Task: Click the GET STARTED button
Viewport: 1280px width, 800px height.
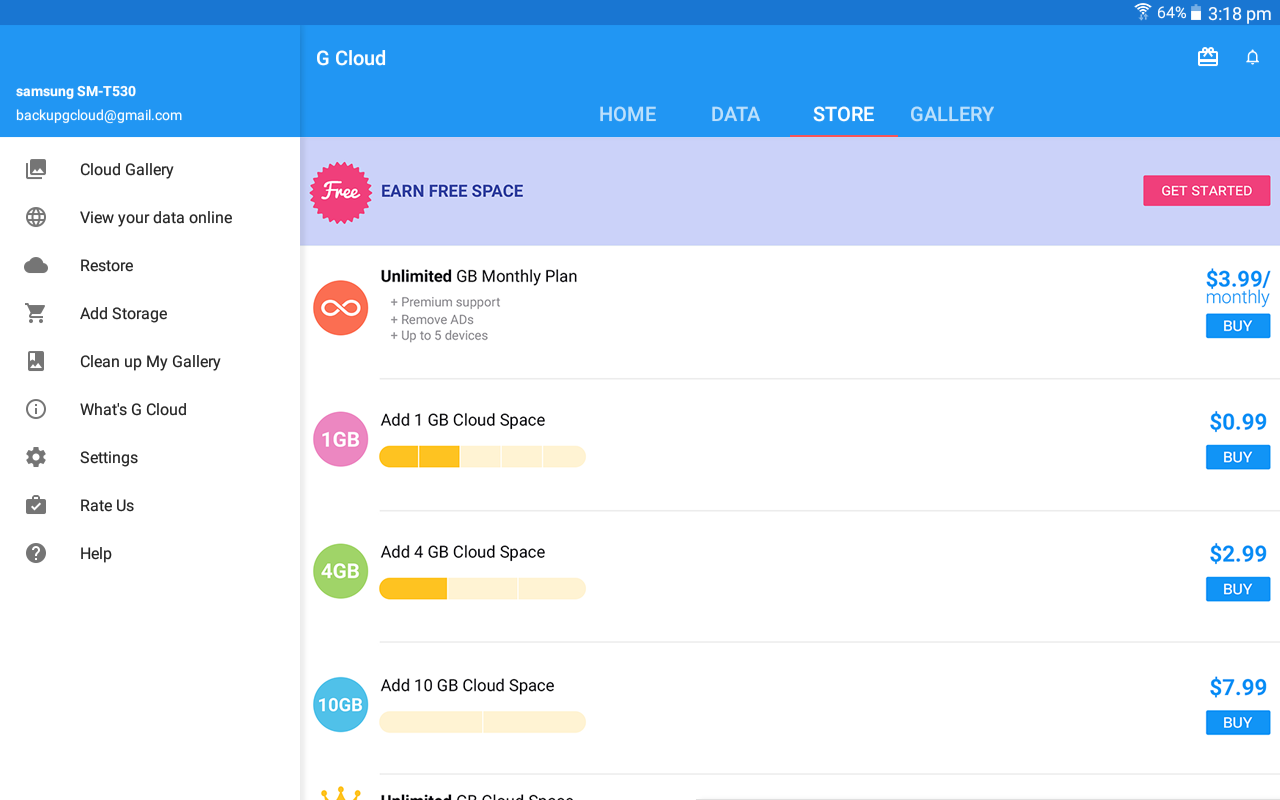Action: coord(1207,190)
